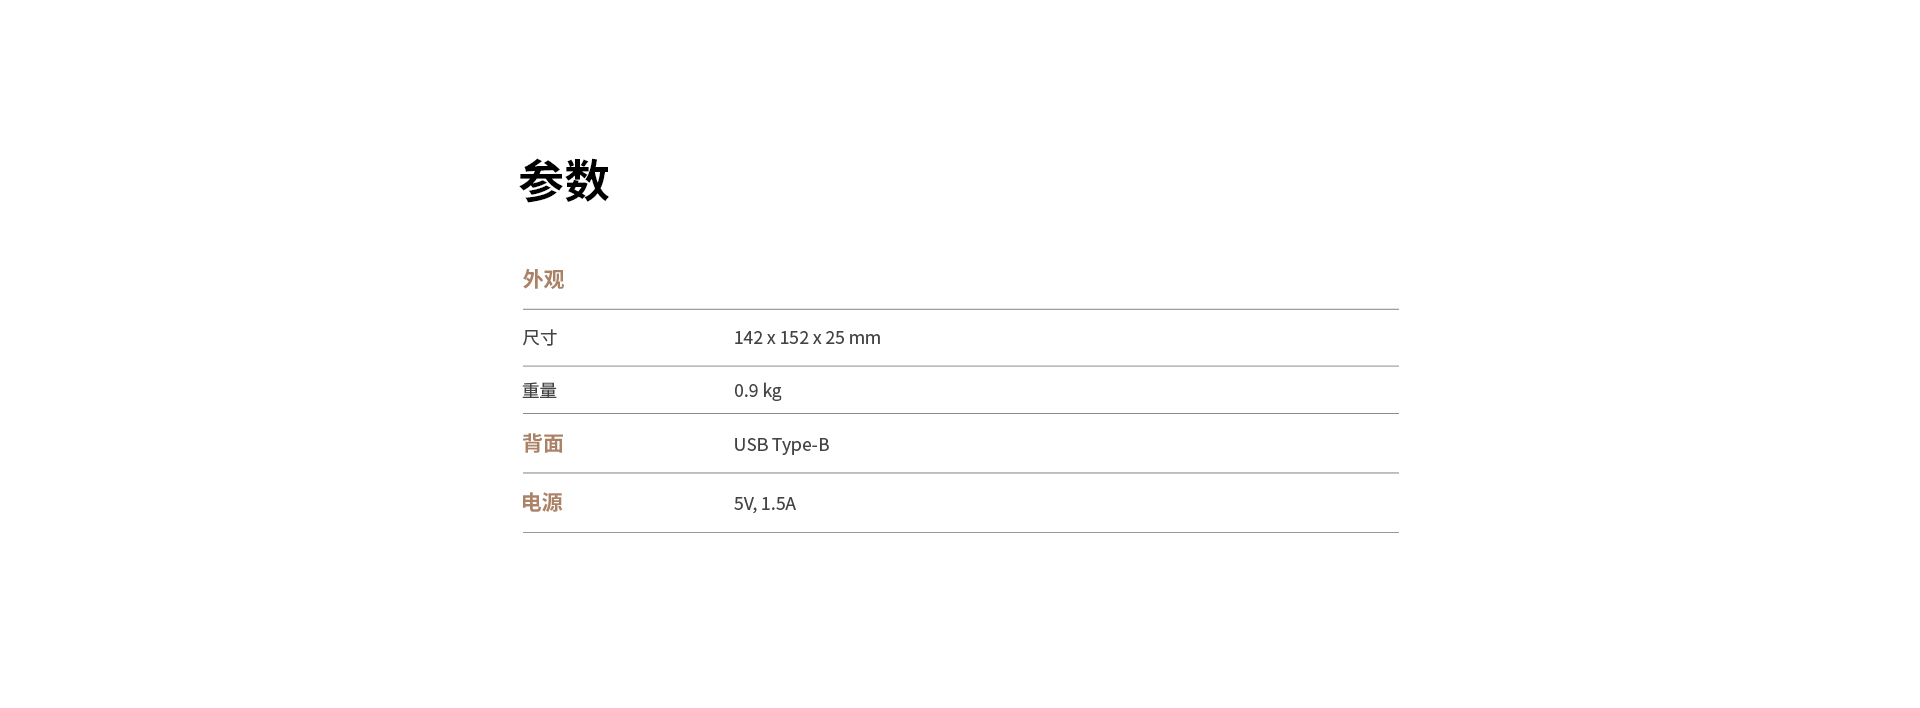This screenshot has width=1920, height=708.
Task: Select the 外观 section header
Action: pos(543,279)
